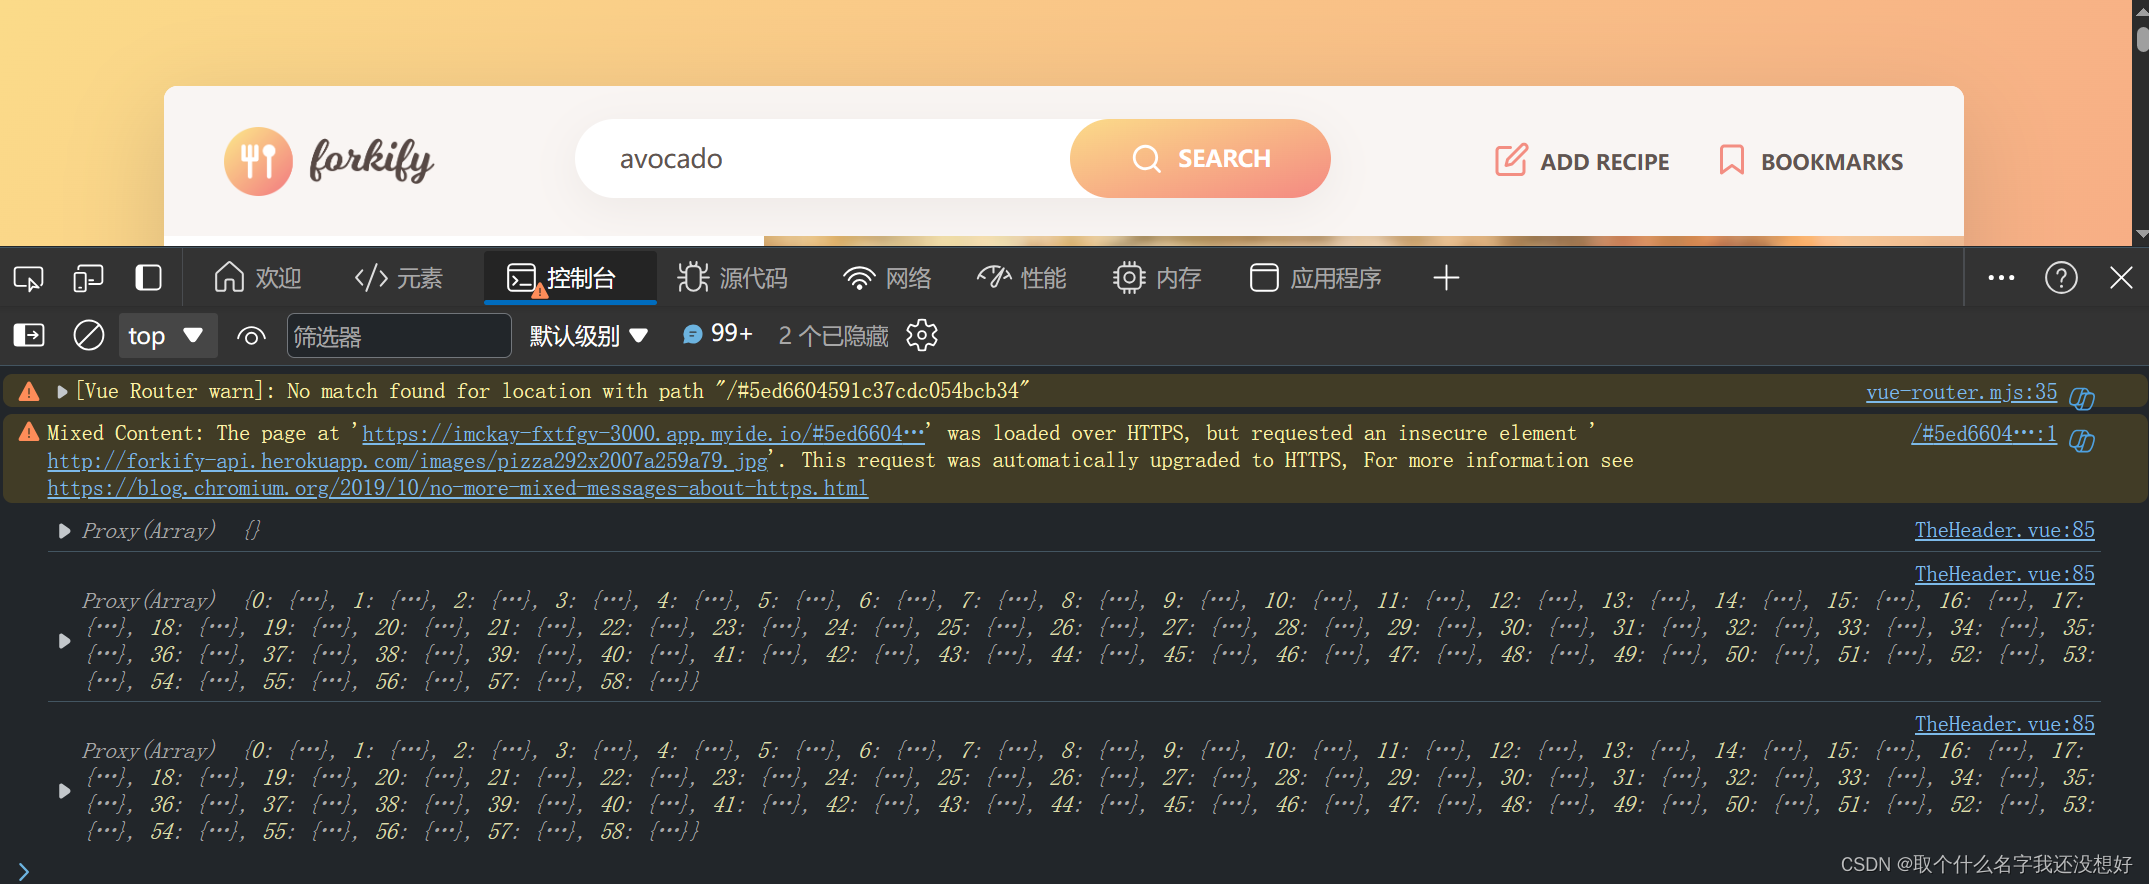The height and width of the screenshot is (884, 2149).
Task: Click the eye live expression icon
Action: coord(251,336)
